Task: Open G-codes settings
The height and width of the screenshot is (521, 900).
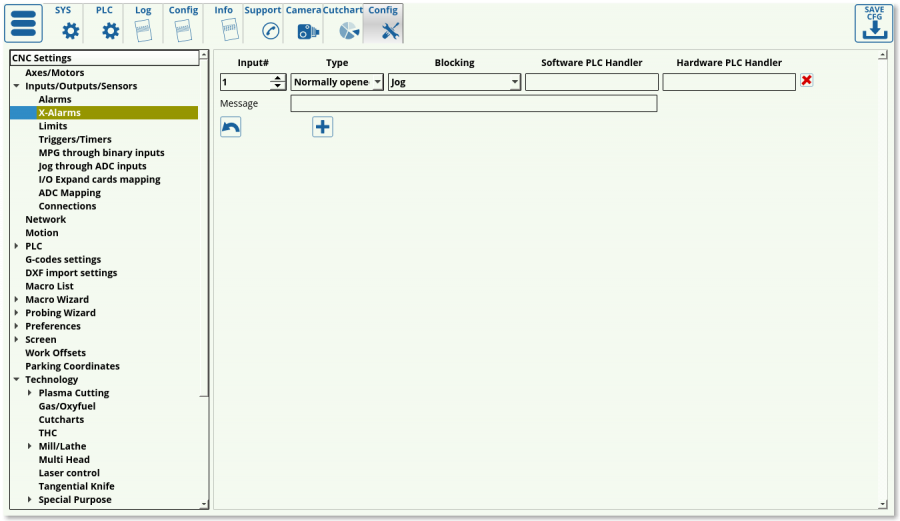Action: click(x=63, y=259)
